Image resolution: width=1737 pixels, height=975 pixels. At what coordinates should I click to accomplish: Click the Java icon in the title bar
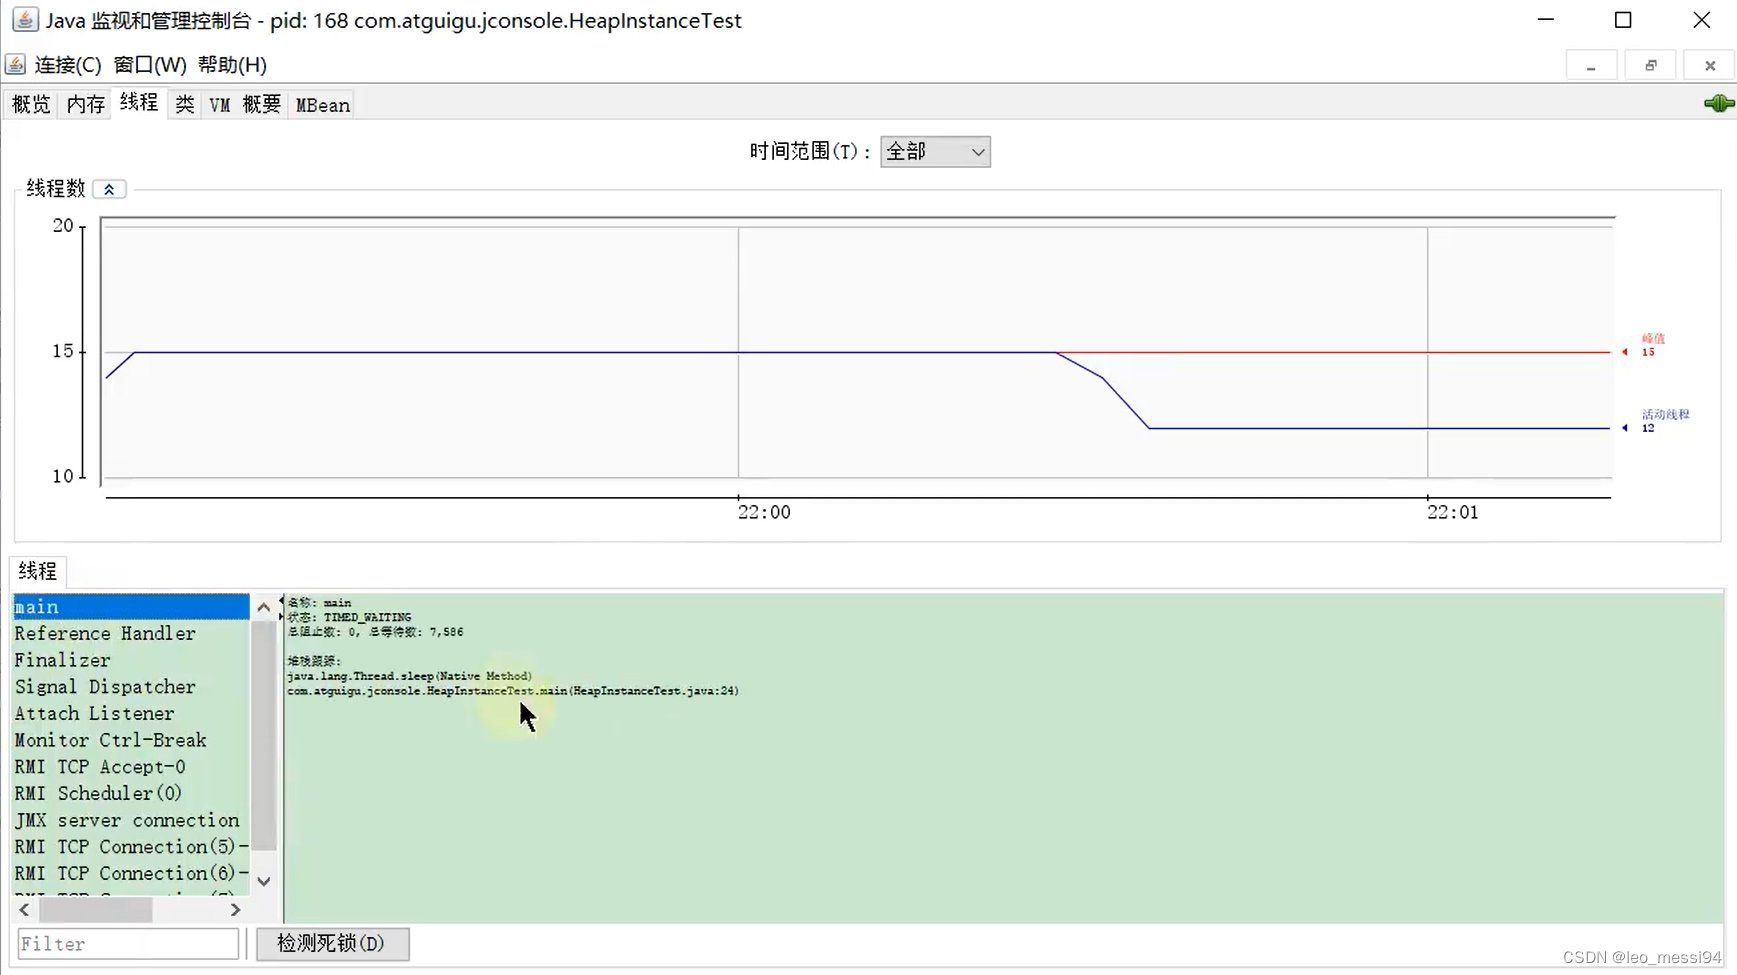click(25, 20)
